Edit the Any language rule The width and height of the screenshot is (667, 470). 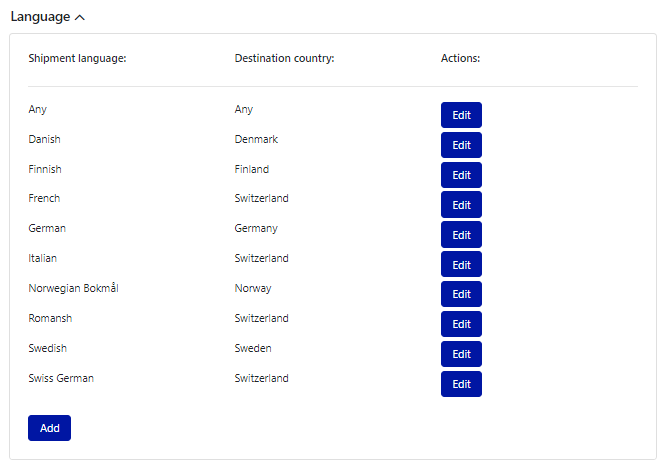[x=461, y=115]
